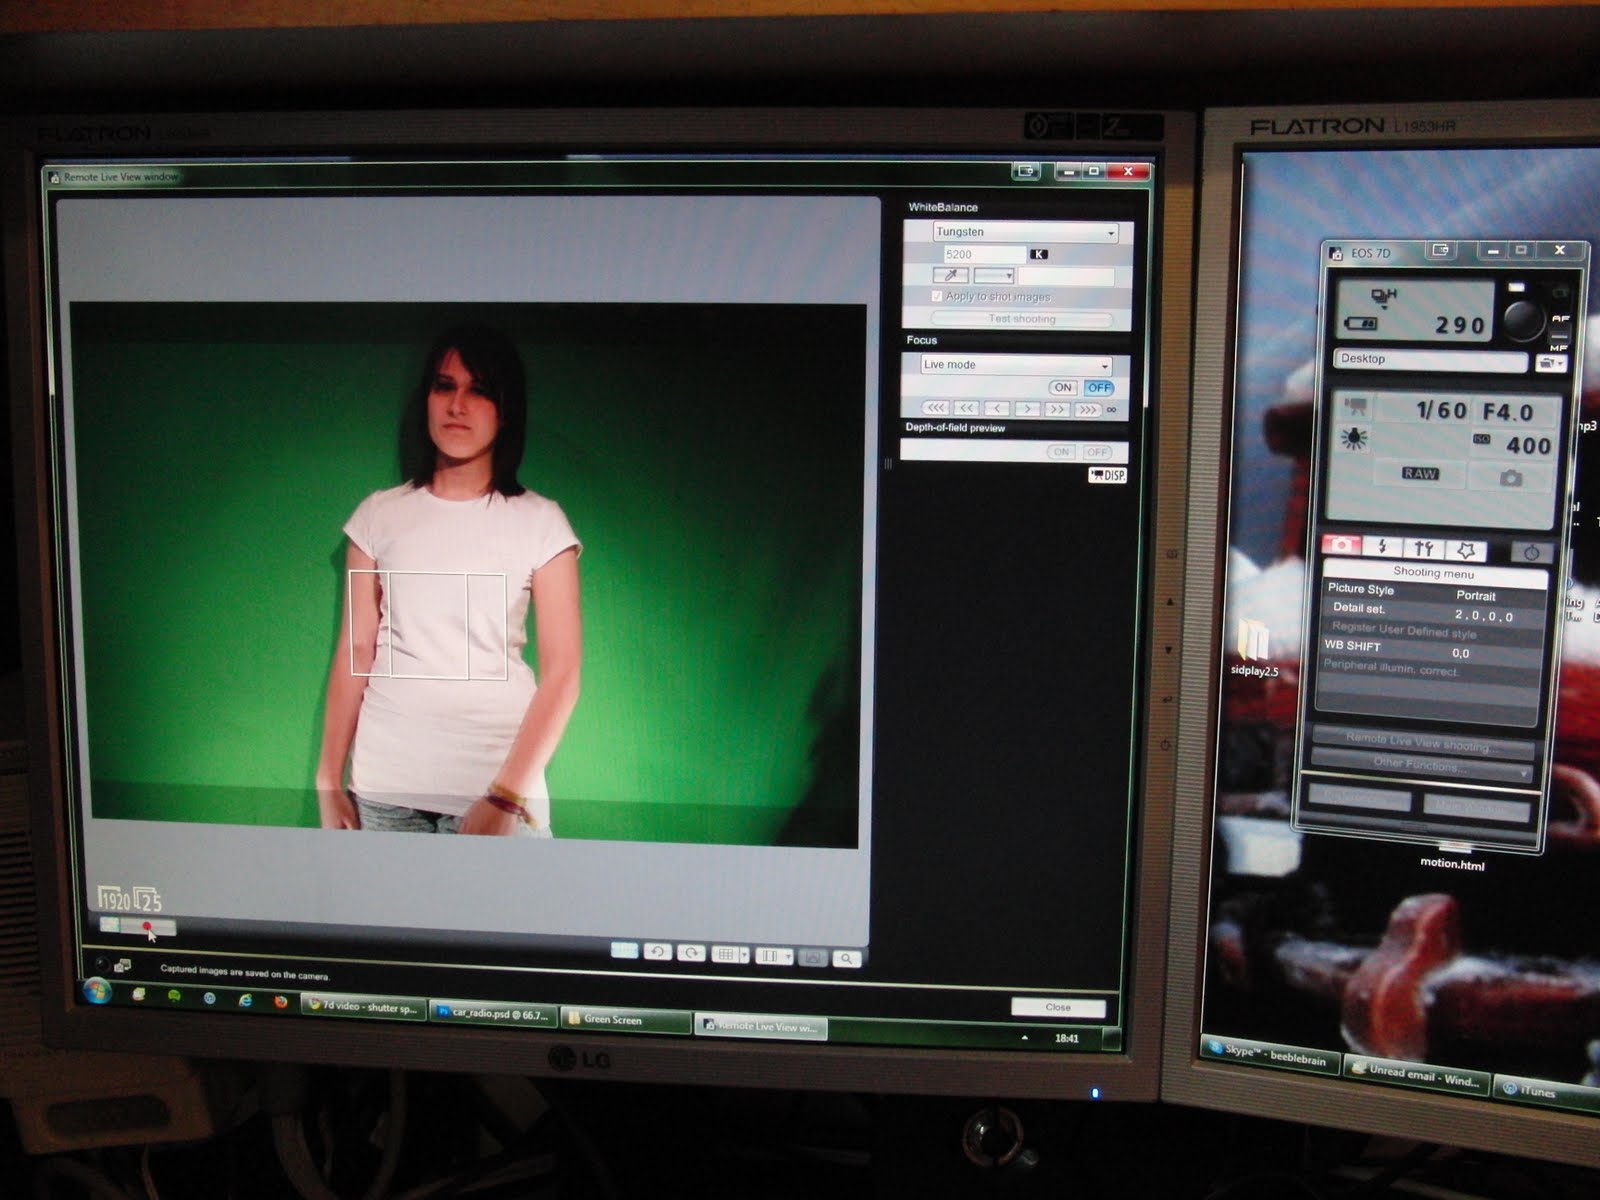The image size is (1600, 1200).
Task: Click the Windows Start orb
Action: 97,991
